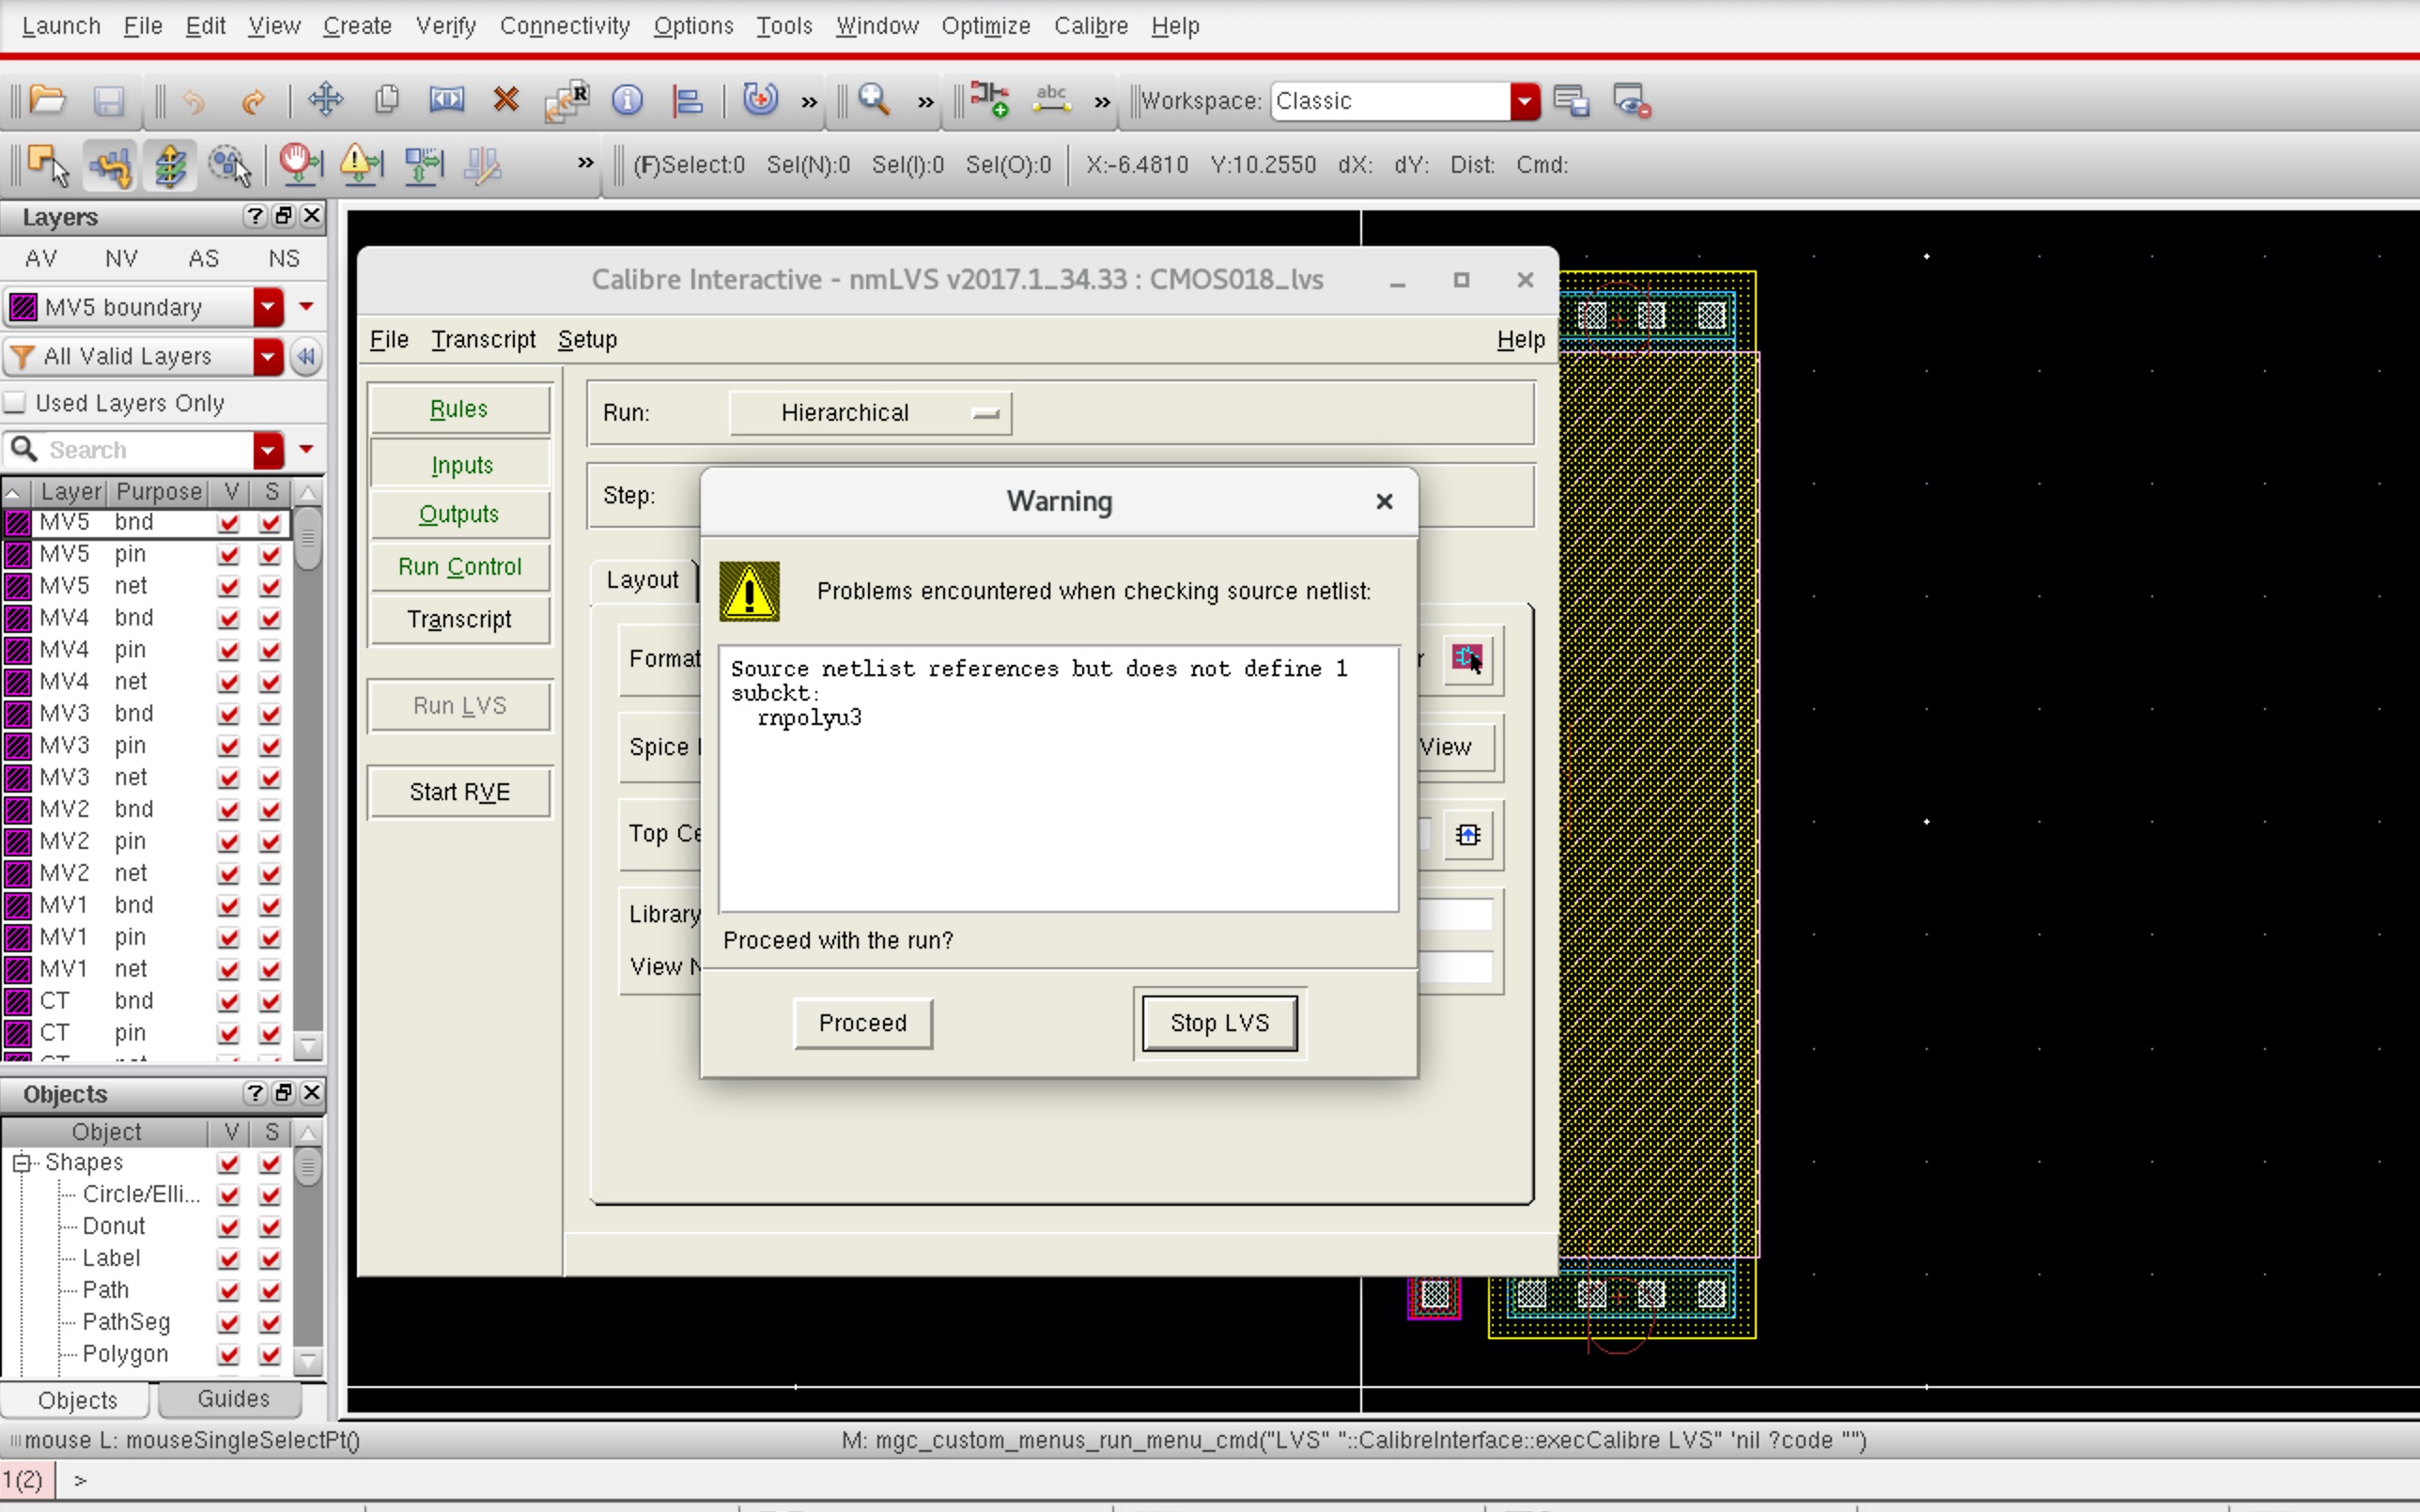Toggle selectability checkbox for Label object
Screen dimensions: 2420x1512
tap(270, 1259)
